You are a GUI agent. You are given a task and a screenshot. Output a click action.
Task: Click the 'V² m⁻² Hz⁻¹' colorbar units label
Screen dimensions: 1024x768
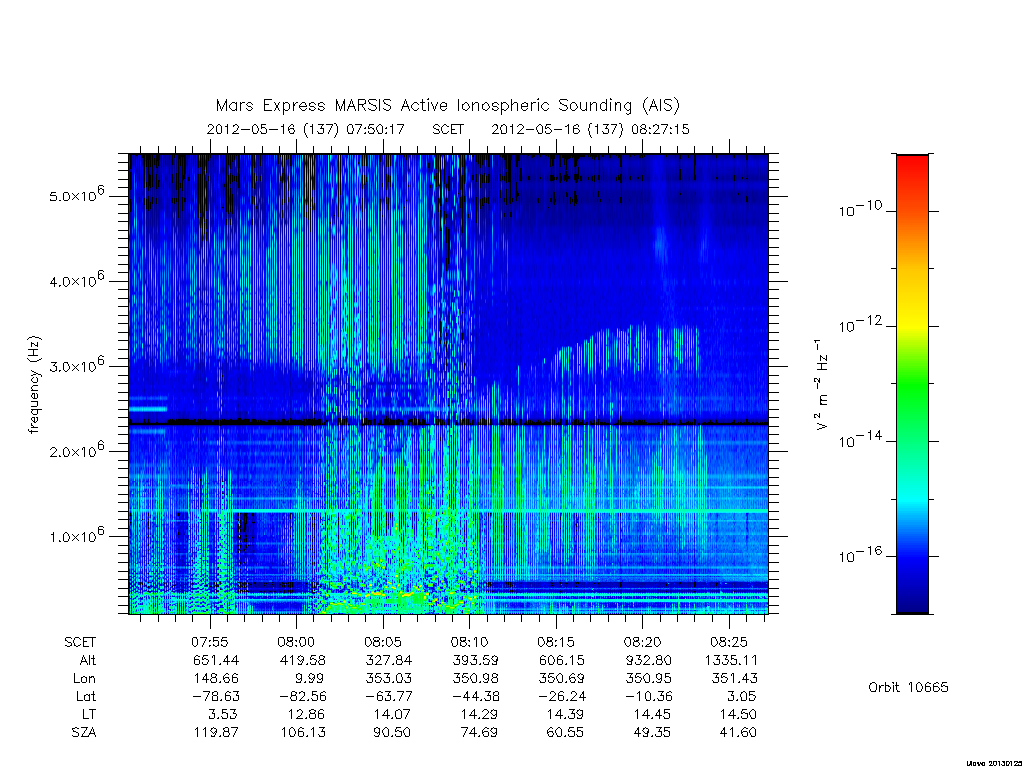[x=822, y=384]
